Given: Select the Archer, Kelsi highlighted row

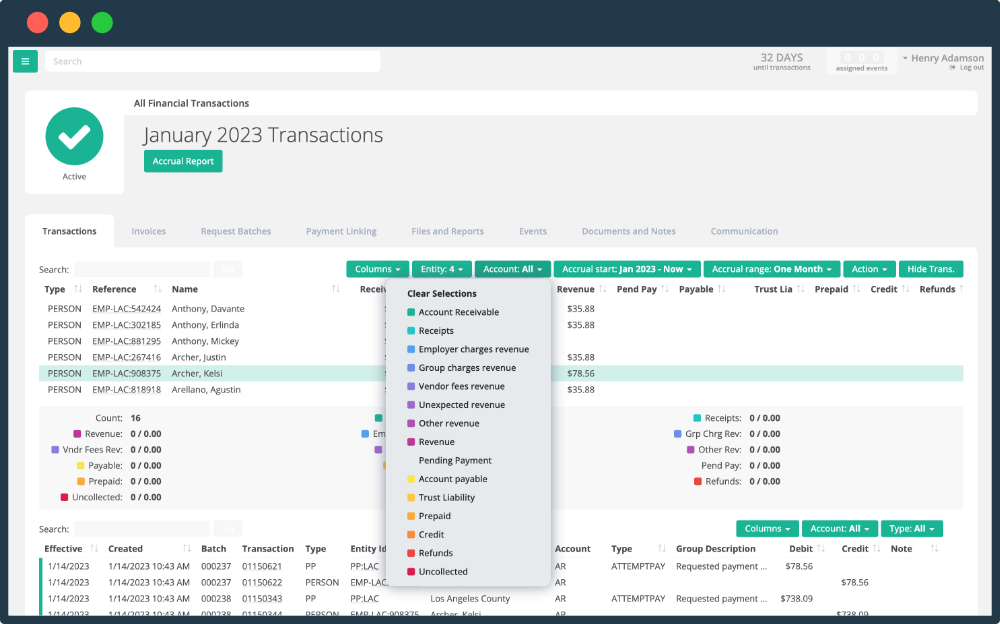Looking at the screenshot, I should pos(501,373).
